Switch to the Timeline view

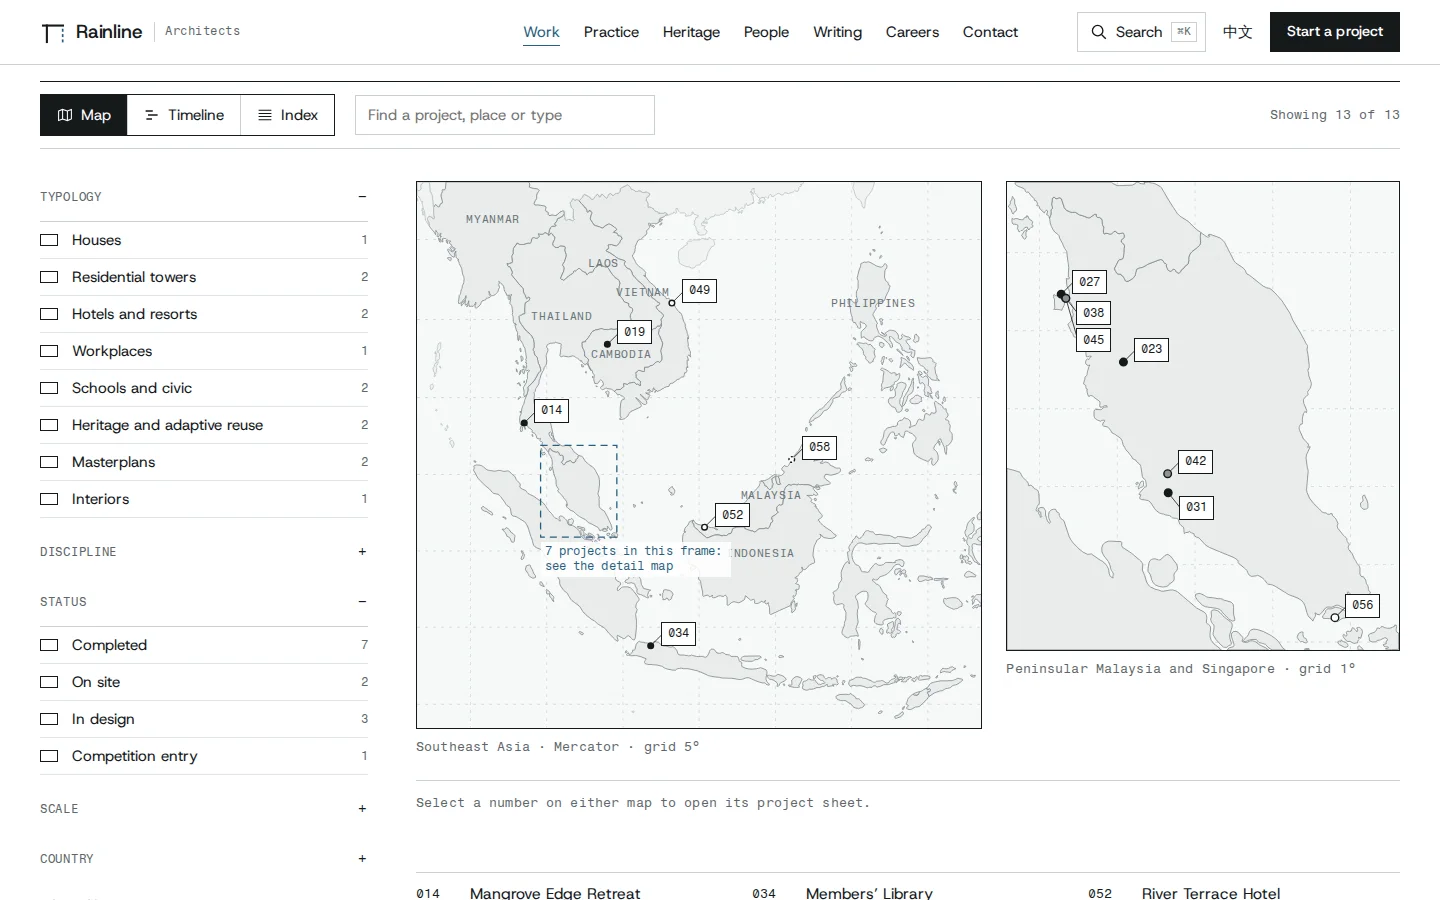[184, 115]
